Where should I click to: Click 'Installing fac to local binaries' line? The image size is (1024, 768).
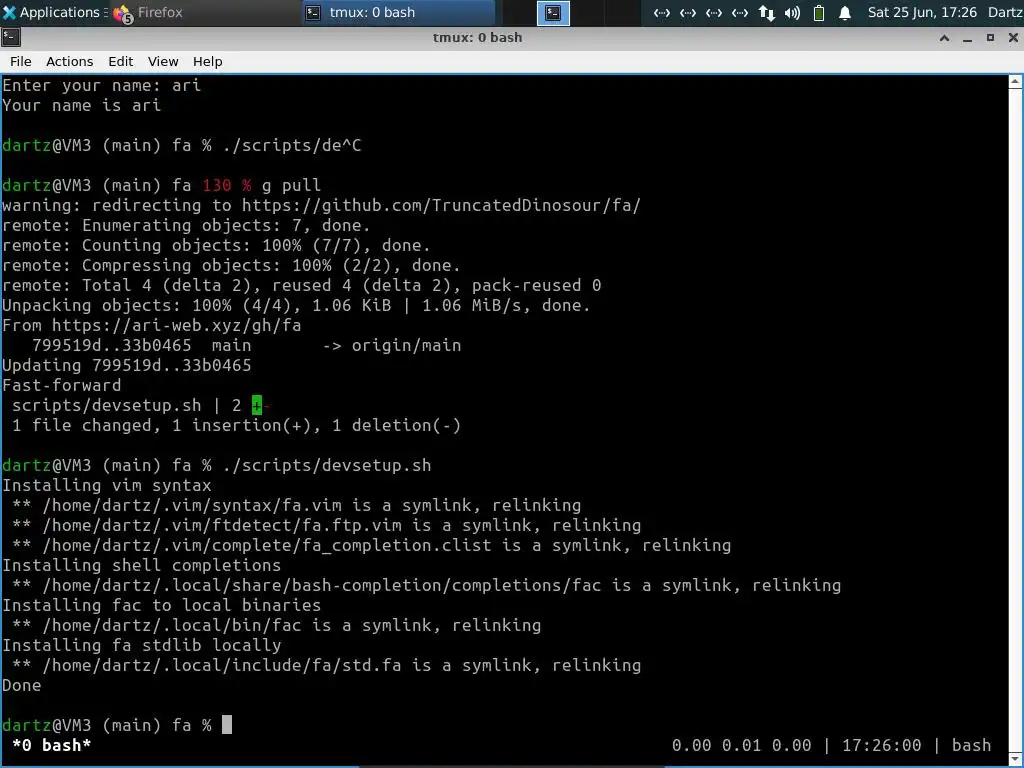pyautogui.click(x=161, y=605)
